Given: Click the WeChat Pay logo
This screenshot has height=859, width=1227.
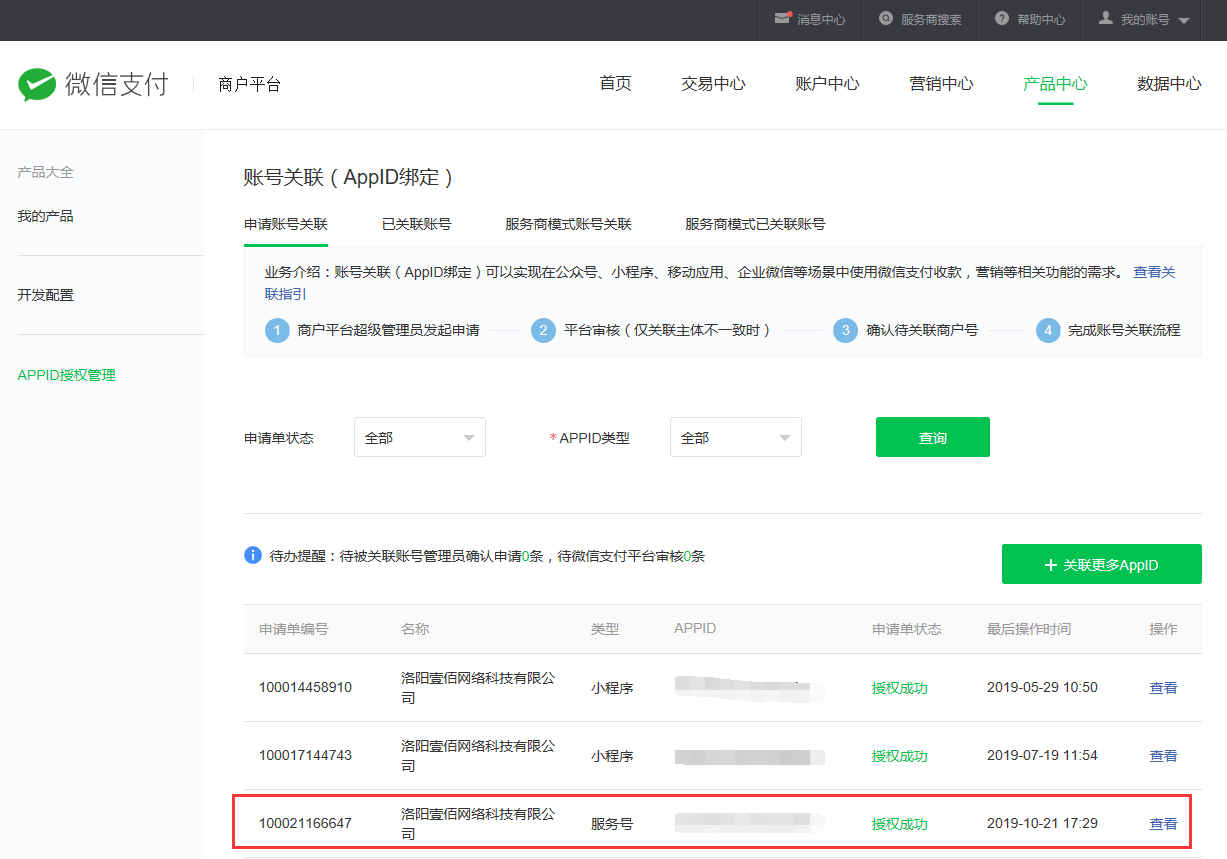Looking at the screenshot, I should click(x=93, y=85).
